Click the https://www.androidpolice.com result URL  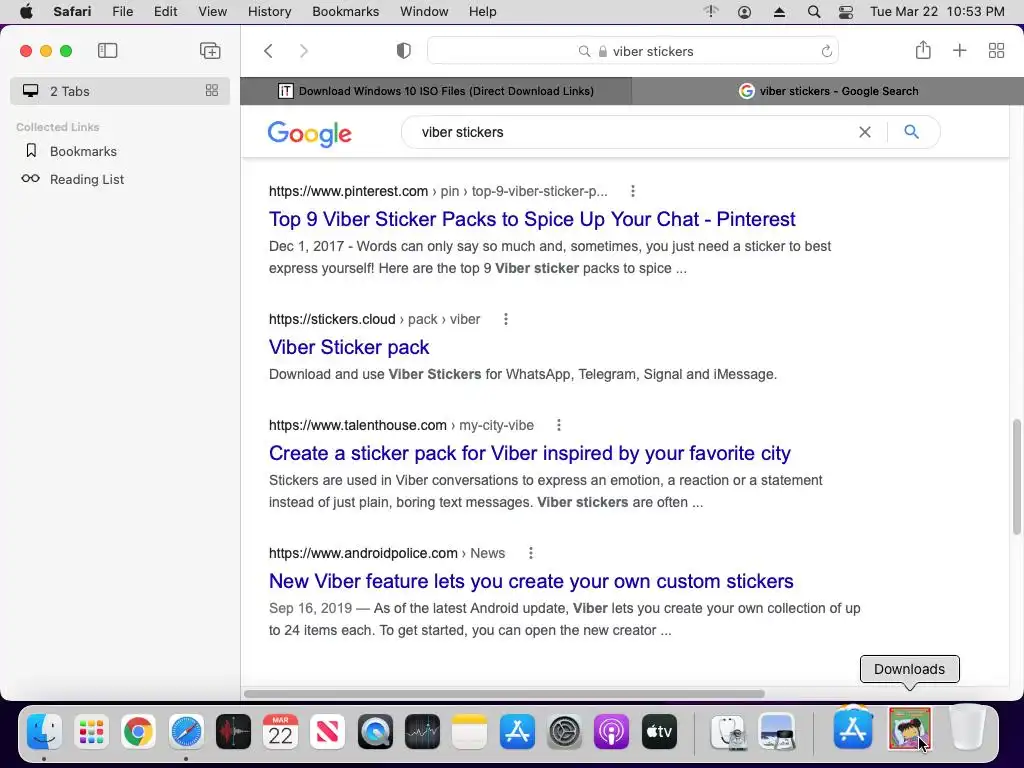(363, 553)
